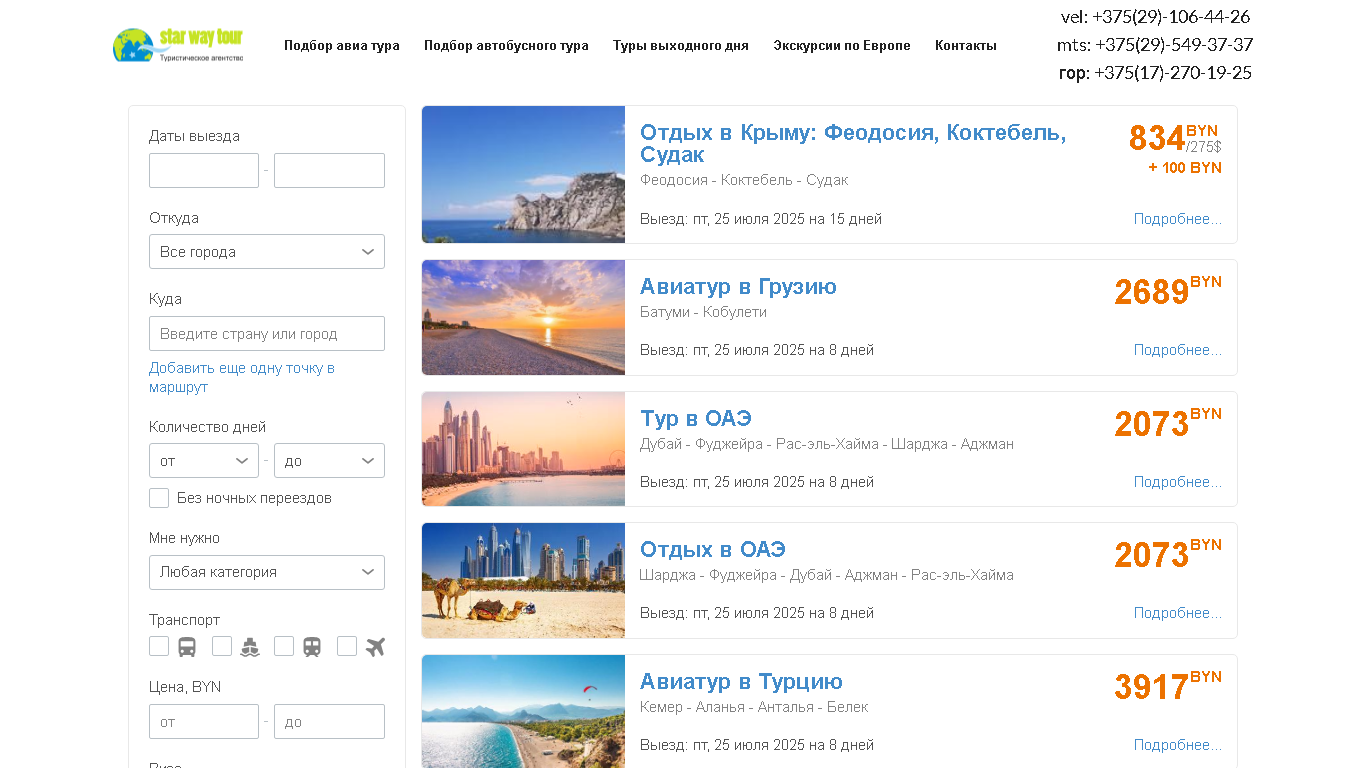Click the 3917 BYN price
The image size is (1366, 768).
pos(1168,685)
